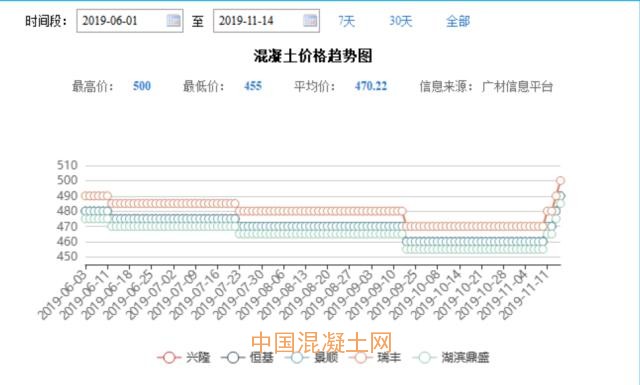Select the 7天 time range link
Image resolution: width=640 pixels, height=385 pixels.
coord(347,21)
